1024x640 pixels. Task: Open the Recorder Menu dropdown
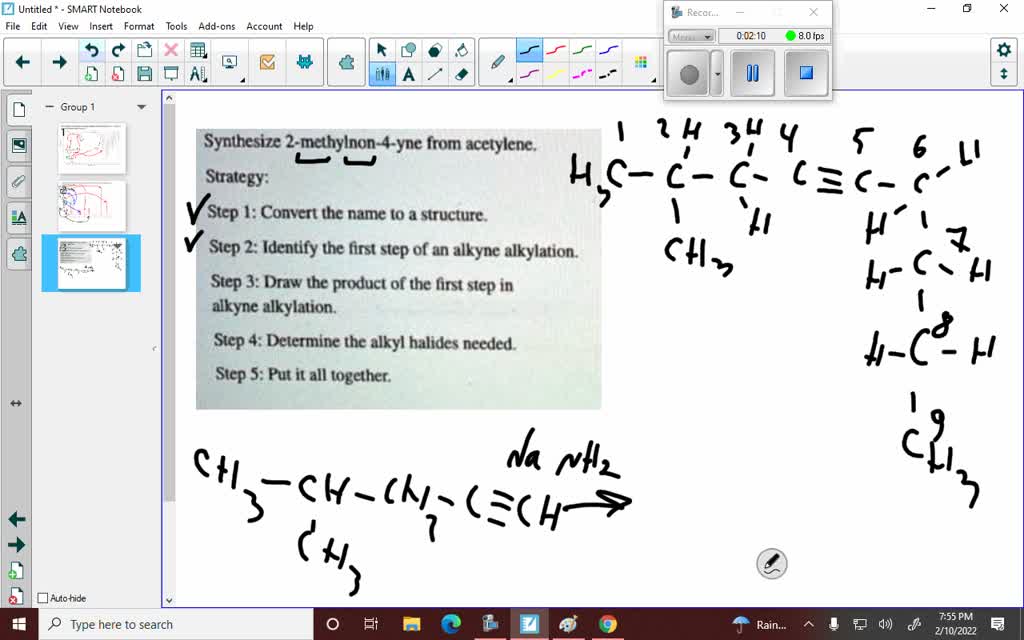pyautogui.click(x=692, y=36)
